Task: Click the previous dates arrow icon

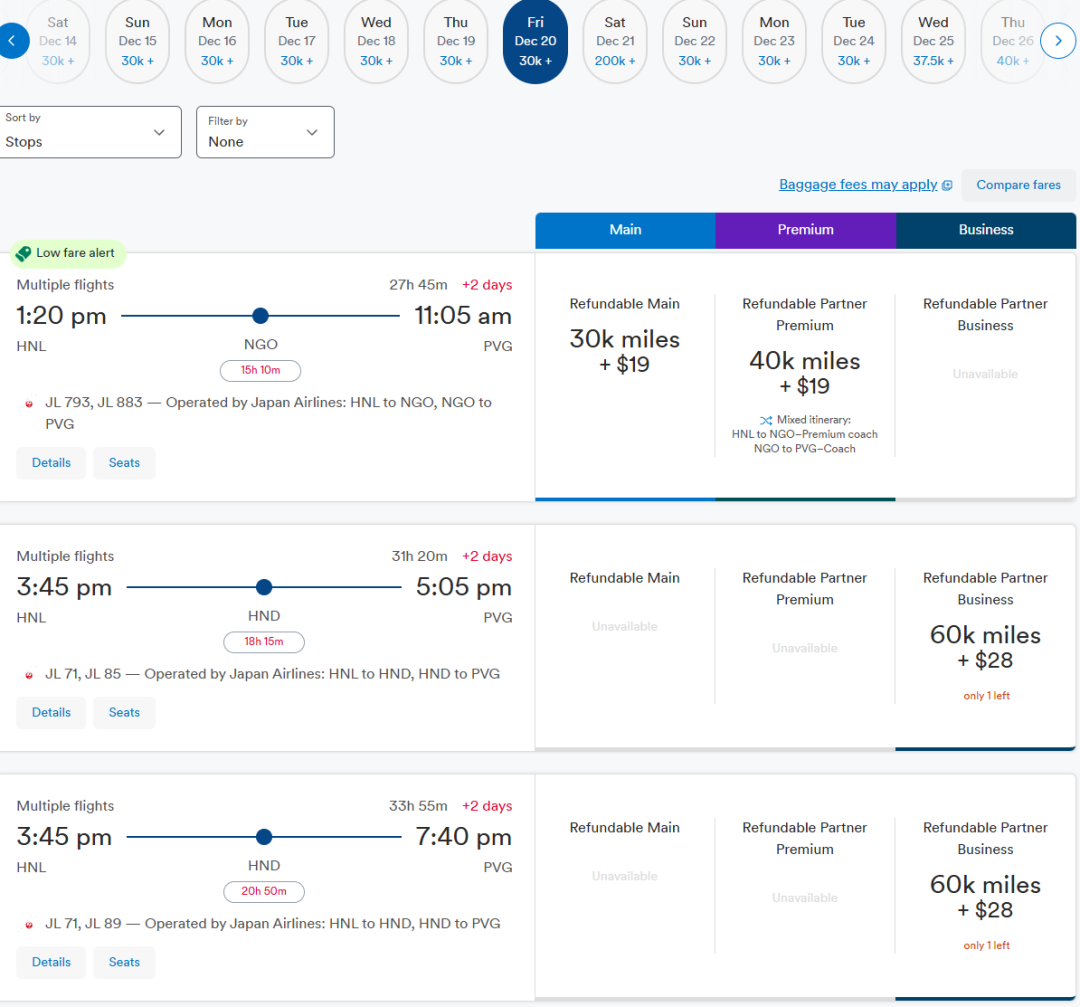Action: click(12, 41)
